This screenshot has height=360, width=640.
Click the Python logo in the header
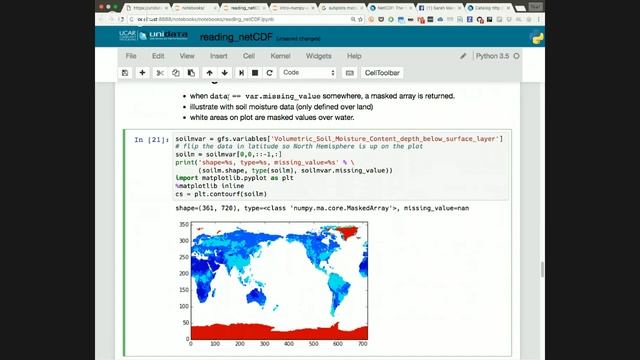(536, 37)
